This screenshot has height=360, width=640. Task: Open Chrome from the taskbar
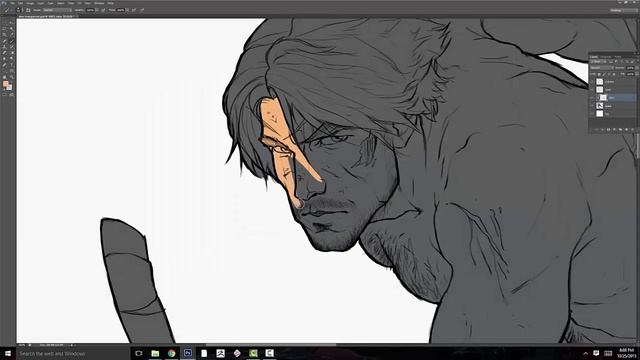[x=171, y=353]
